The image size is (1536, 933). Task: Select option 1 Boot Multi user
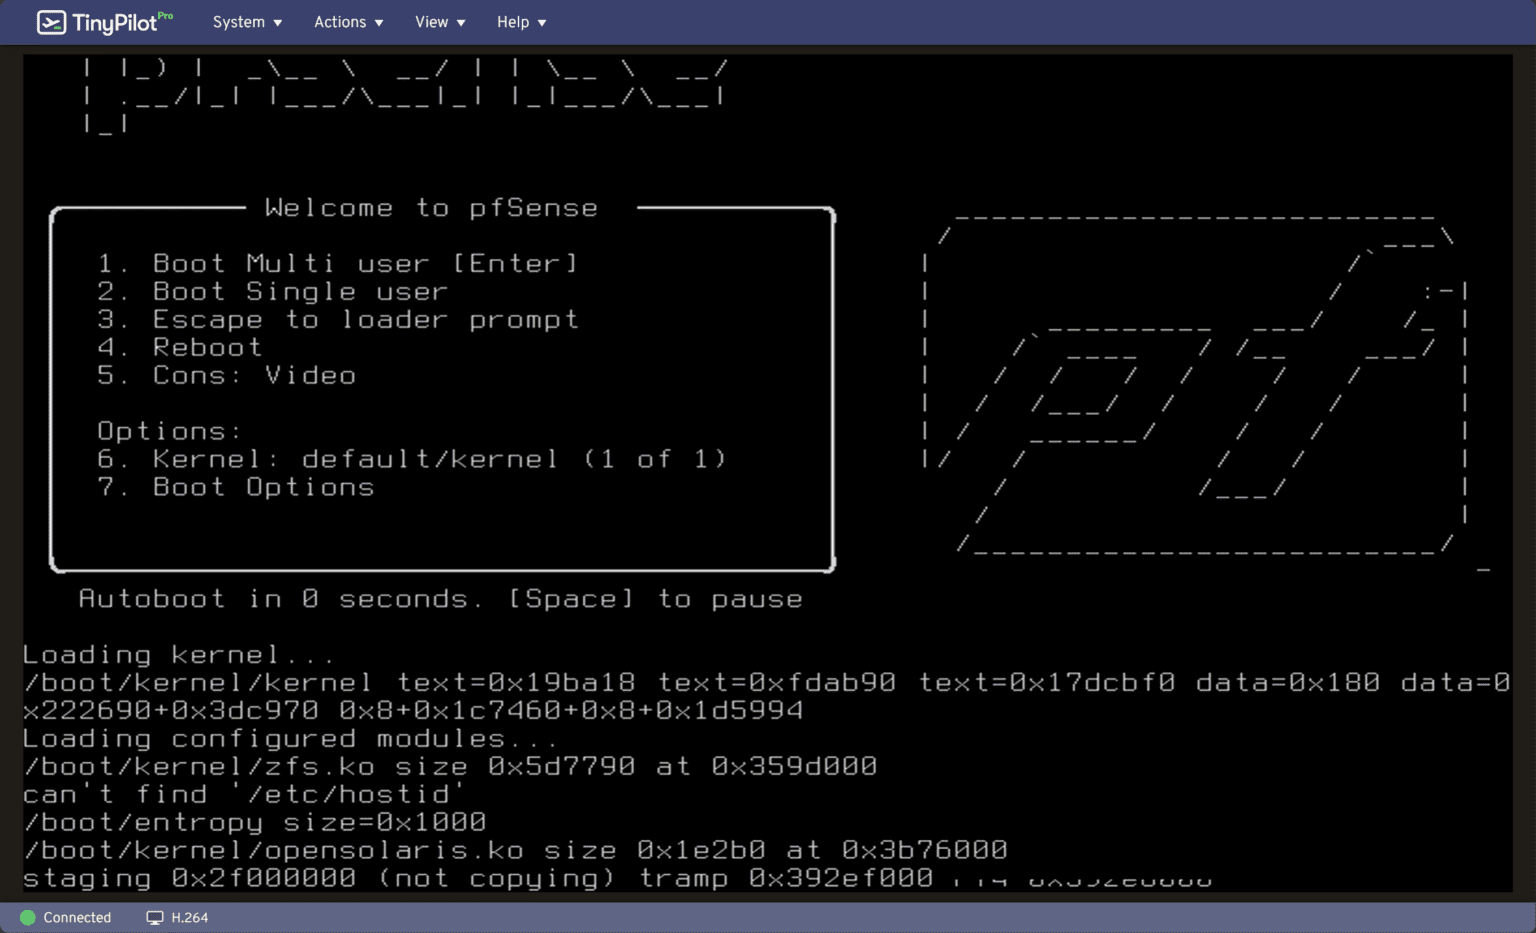click(337, 263)
